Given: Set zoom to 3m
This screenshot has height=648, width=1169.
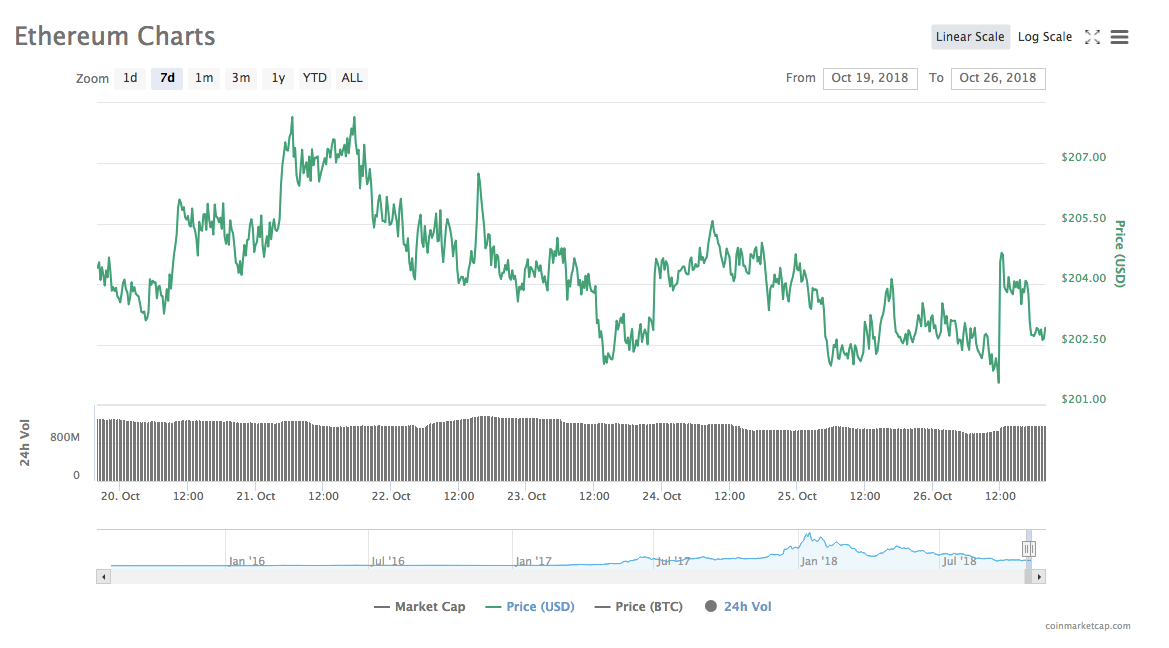Looking at the screenshot, I should [241, 78].
